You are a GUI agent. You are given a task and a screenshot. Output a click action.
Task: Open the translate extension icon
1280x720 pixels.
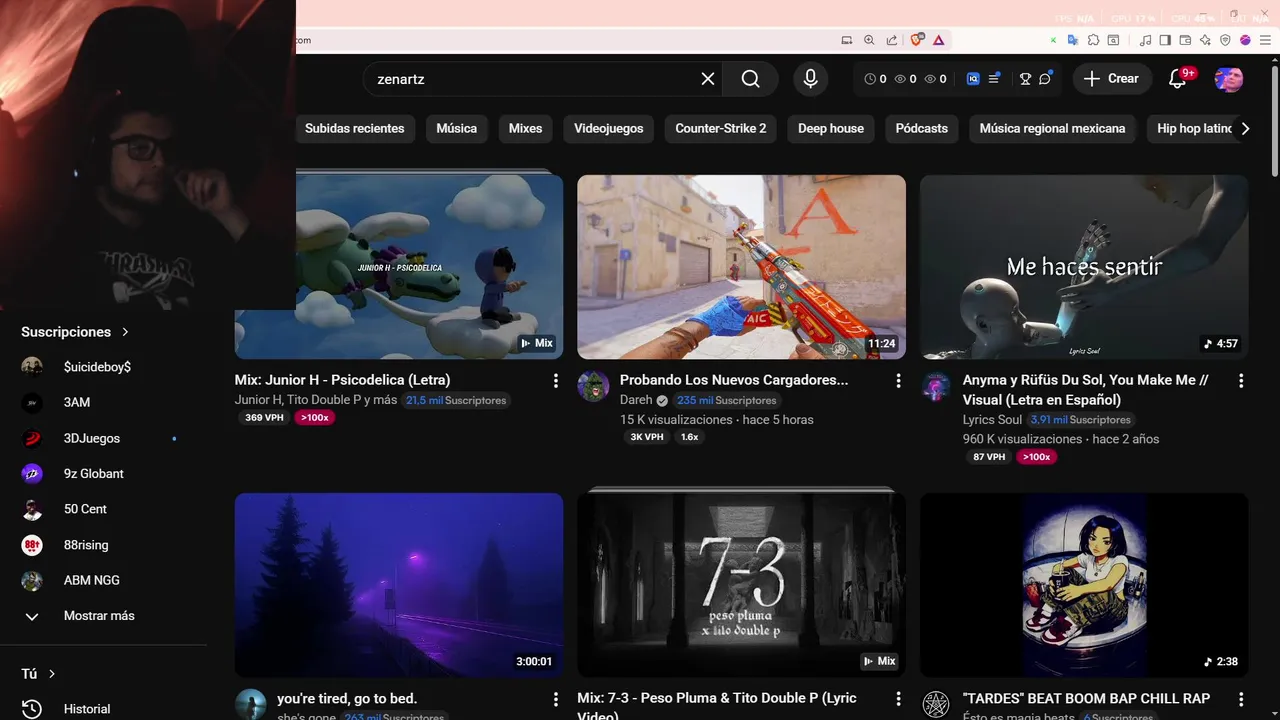pos(1073,40)
